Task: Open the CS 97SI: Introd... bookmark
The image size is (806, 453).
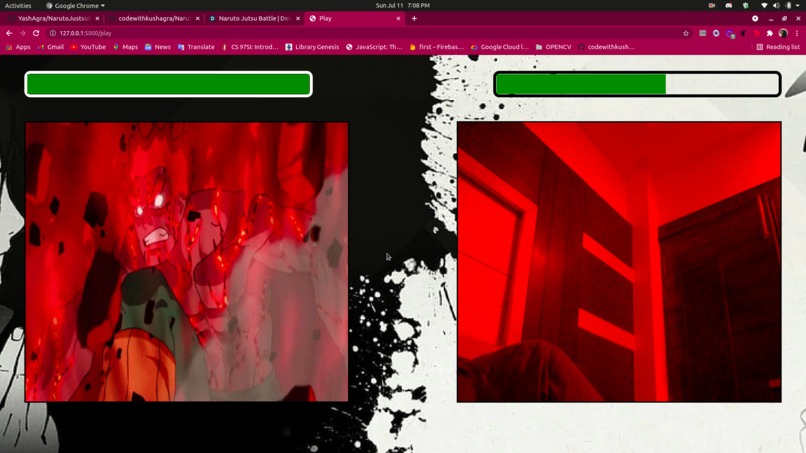Action: tap(250, 47)
